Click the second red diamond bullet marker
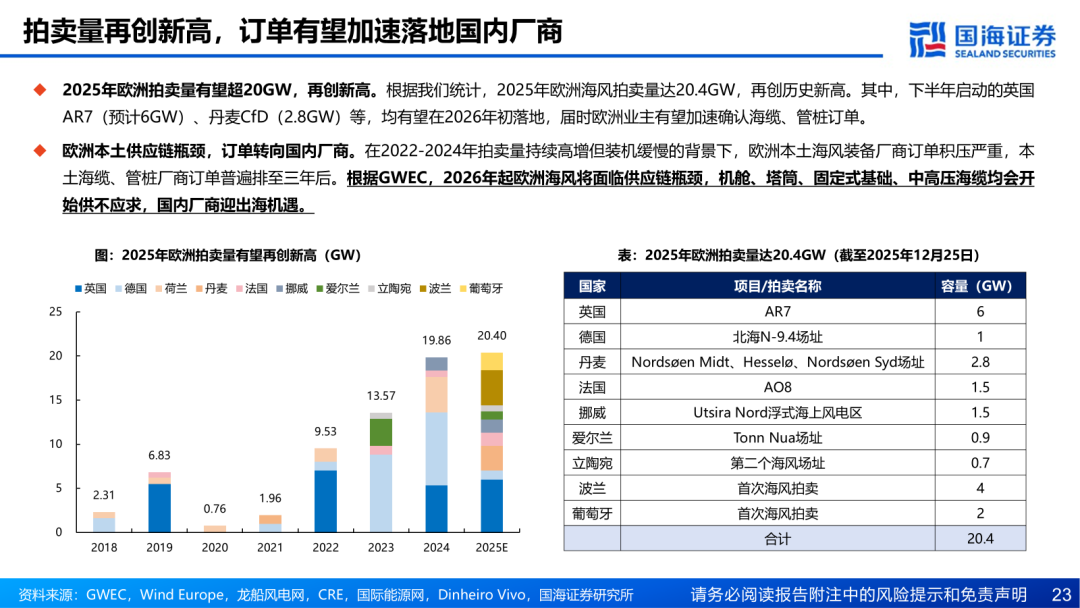Viewport: 1080px width, 608px height. coord(40,152)
